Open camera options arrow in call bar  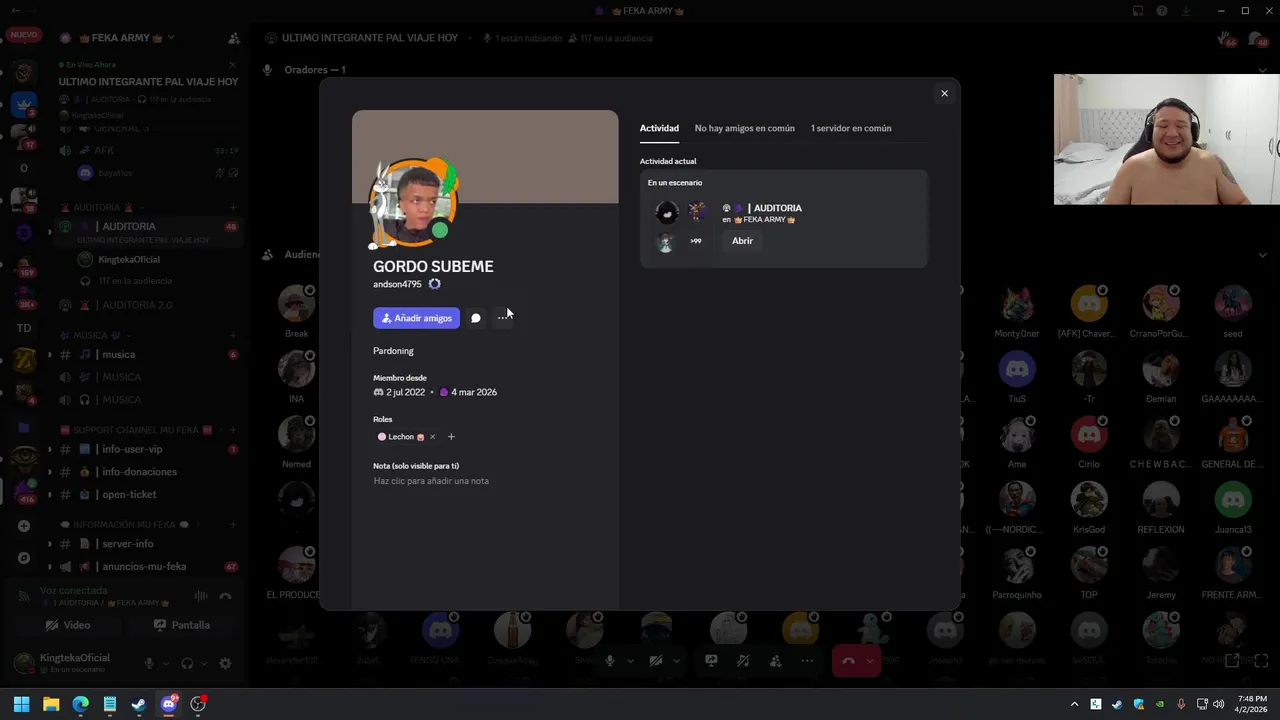[x=676, y=661]
